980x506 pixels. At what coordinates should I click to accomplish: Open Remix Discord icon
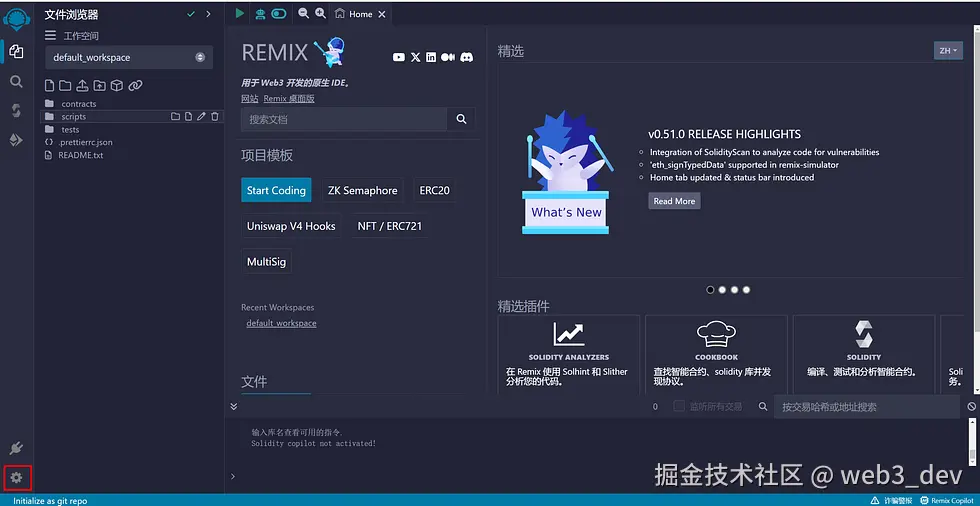466,57
